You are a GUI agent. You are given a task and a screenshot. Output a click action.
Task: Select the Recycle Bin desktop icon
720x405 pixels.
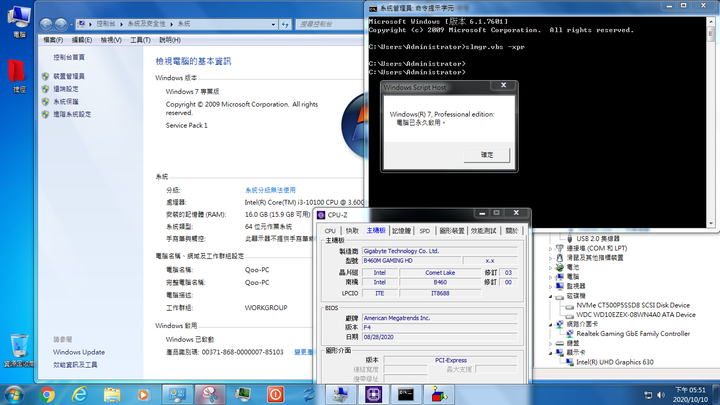click(19, 351)
